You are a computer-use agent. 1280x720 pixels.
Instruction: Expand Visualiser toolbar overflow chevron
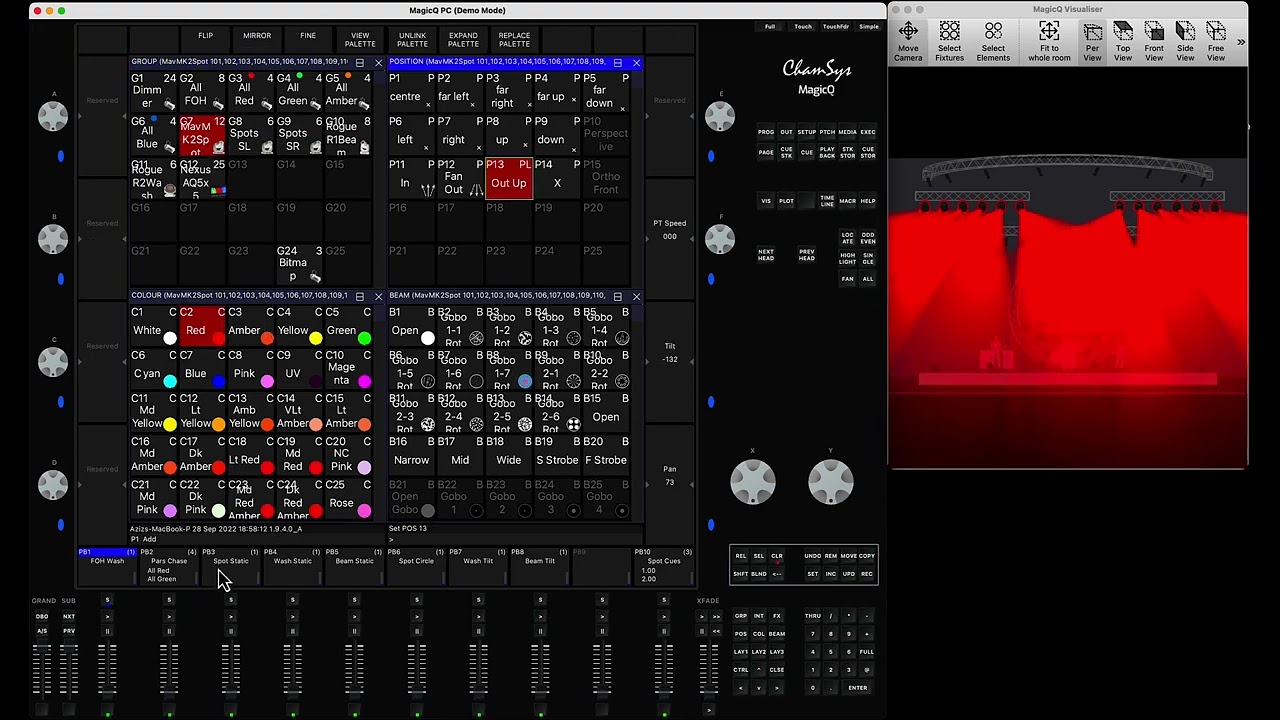click(1241, 42)
